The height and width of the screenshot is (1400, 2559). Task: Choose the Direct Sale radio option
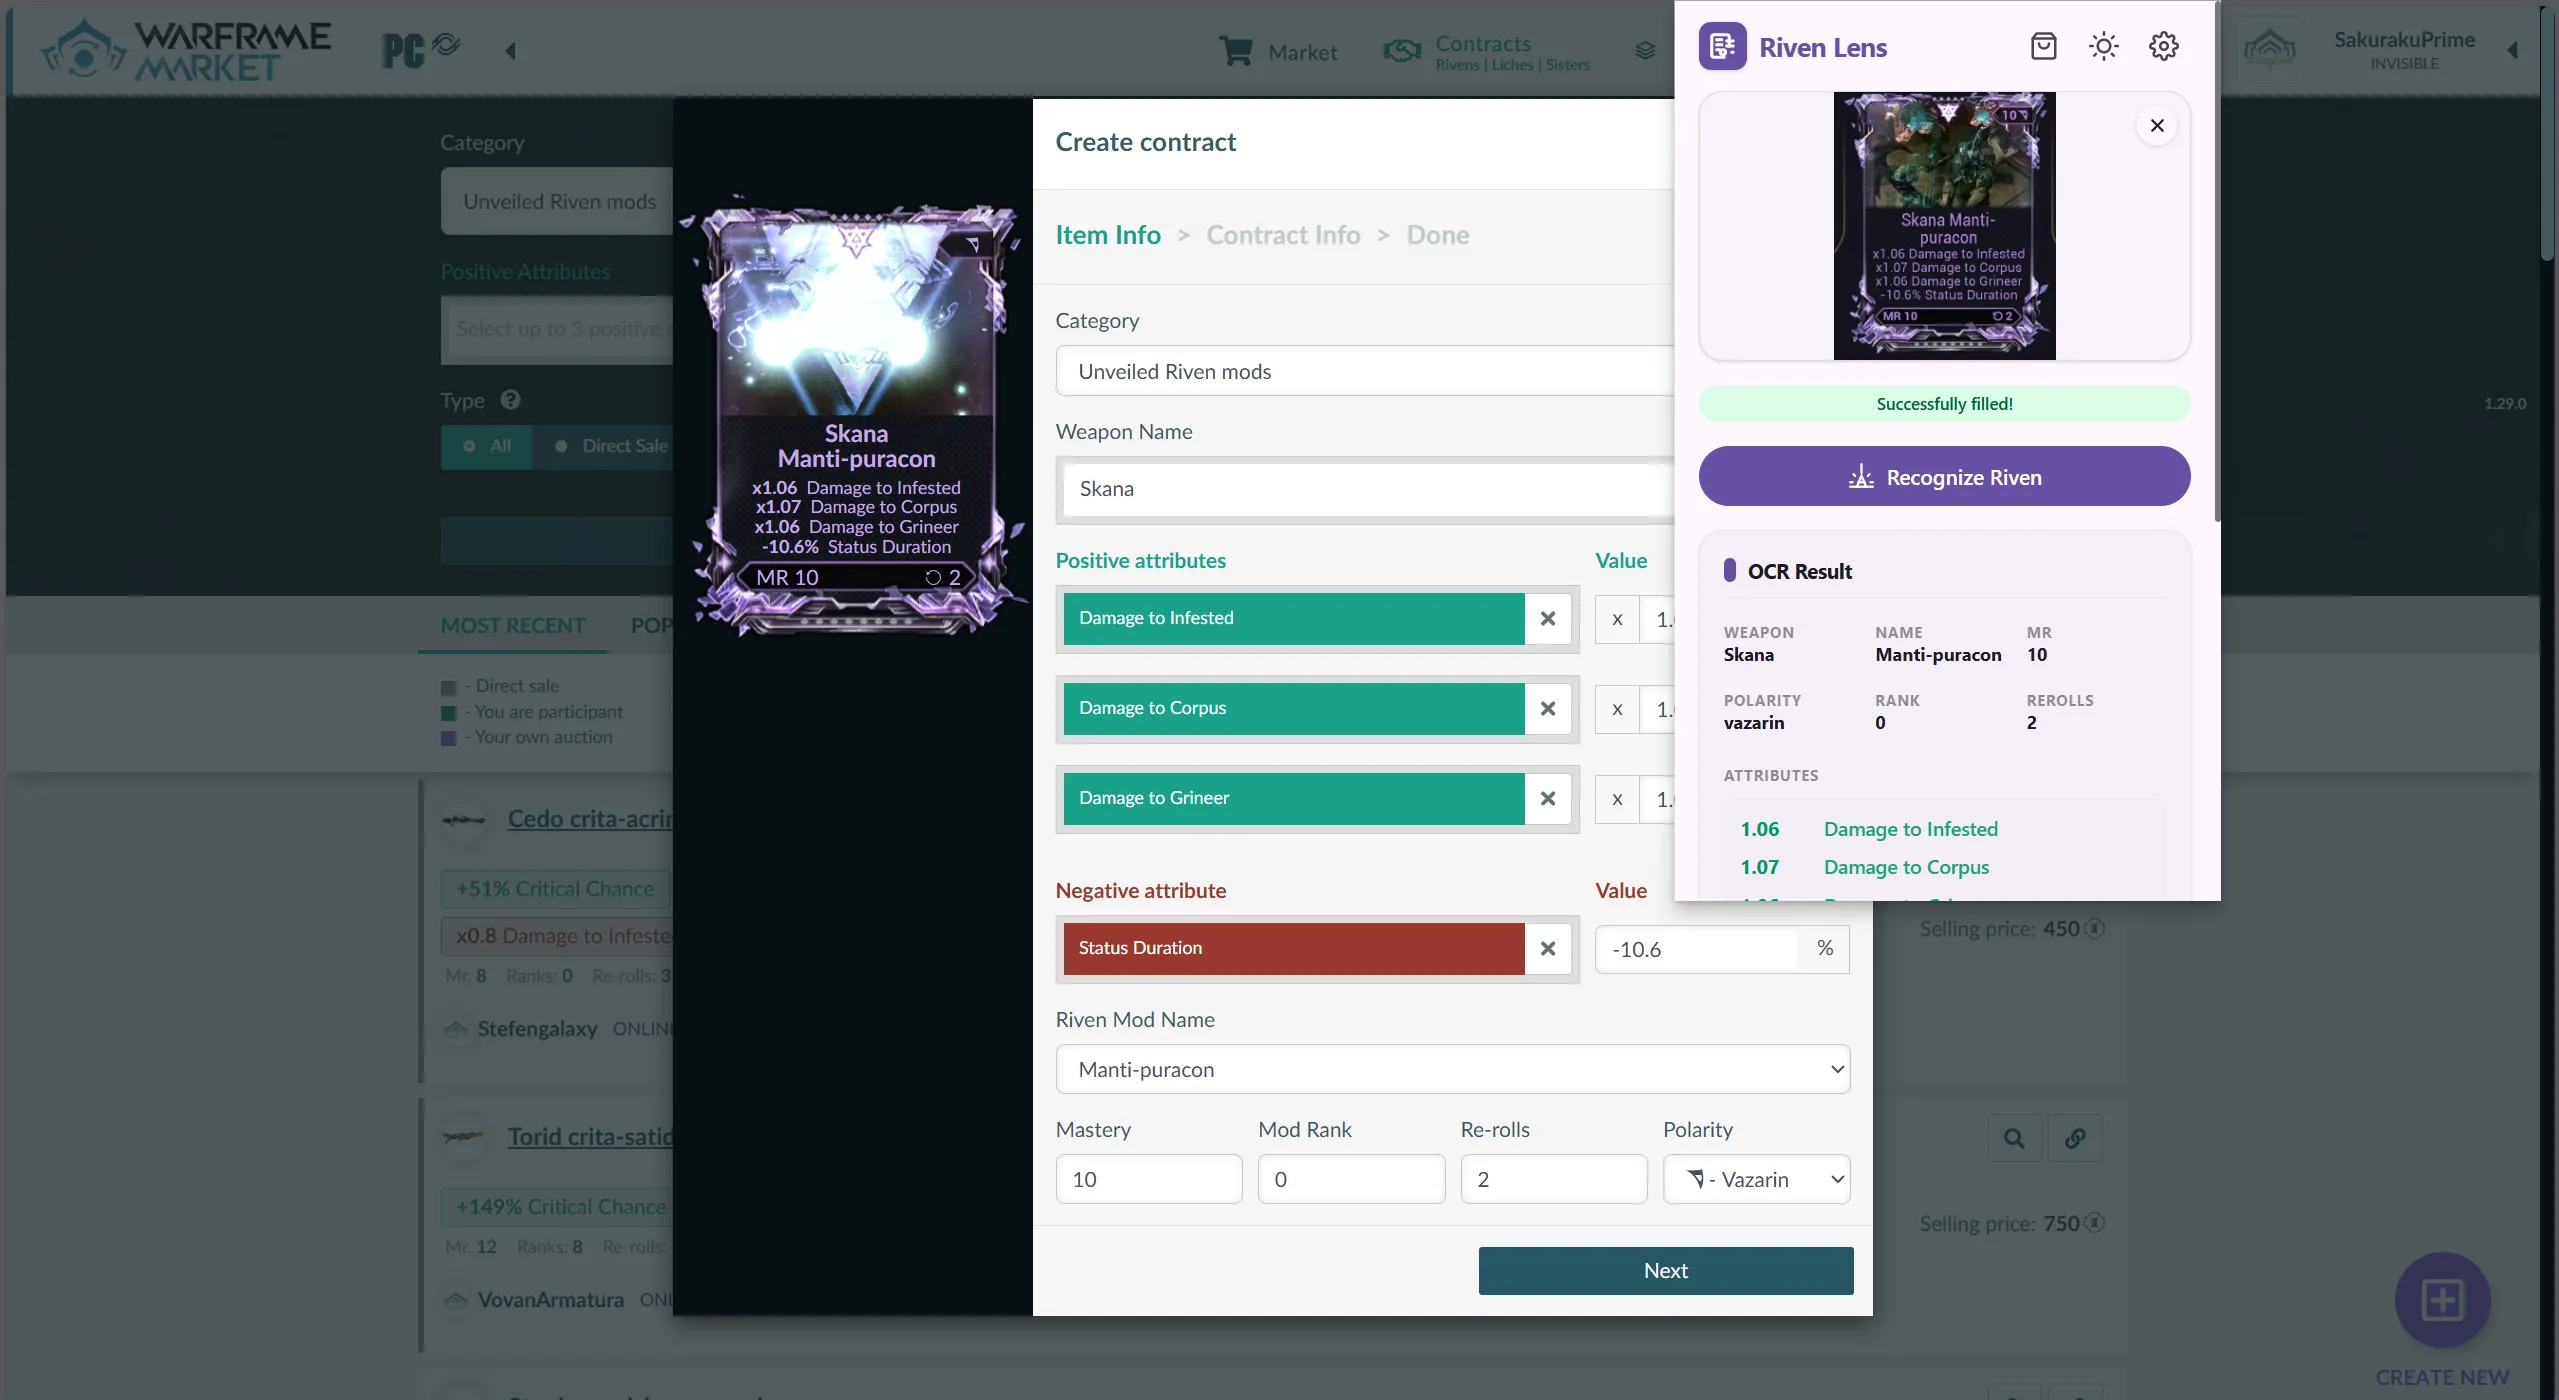click(561, 447)
